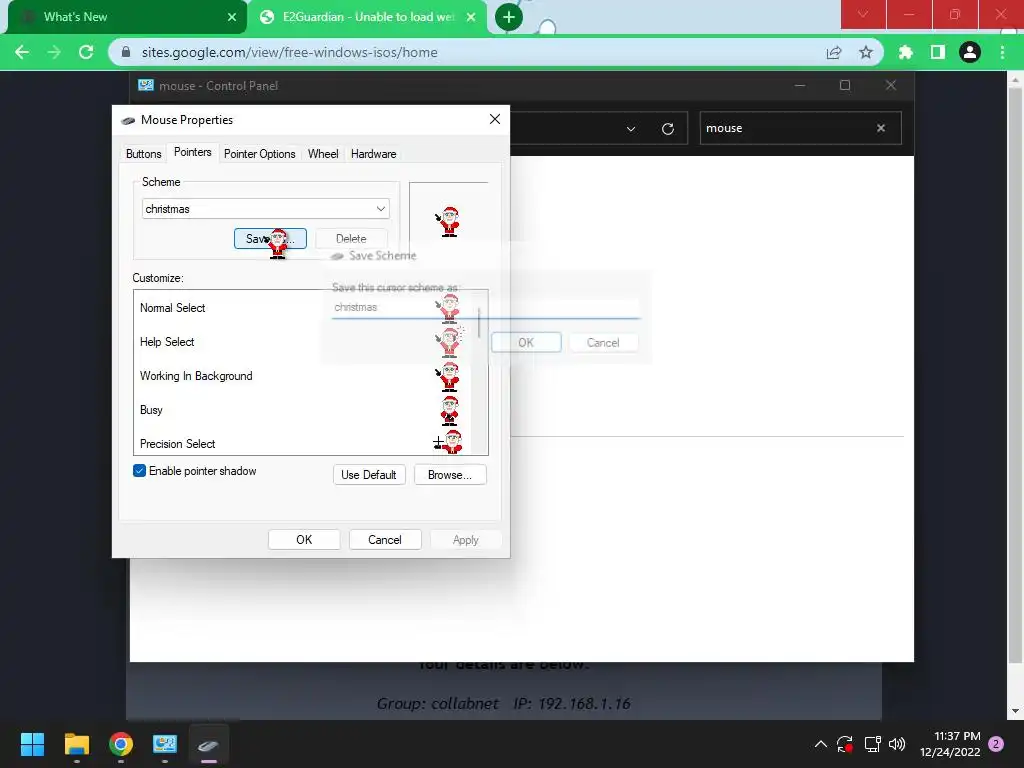
Task: Click the Mouse Properties taskbar icon
Action: click(209, 744)
